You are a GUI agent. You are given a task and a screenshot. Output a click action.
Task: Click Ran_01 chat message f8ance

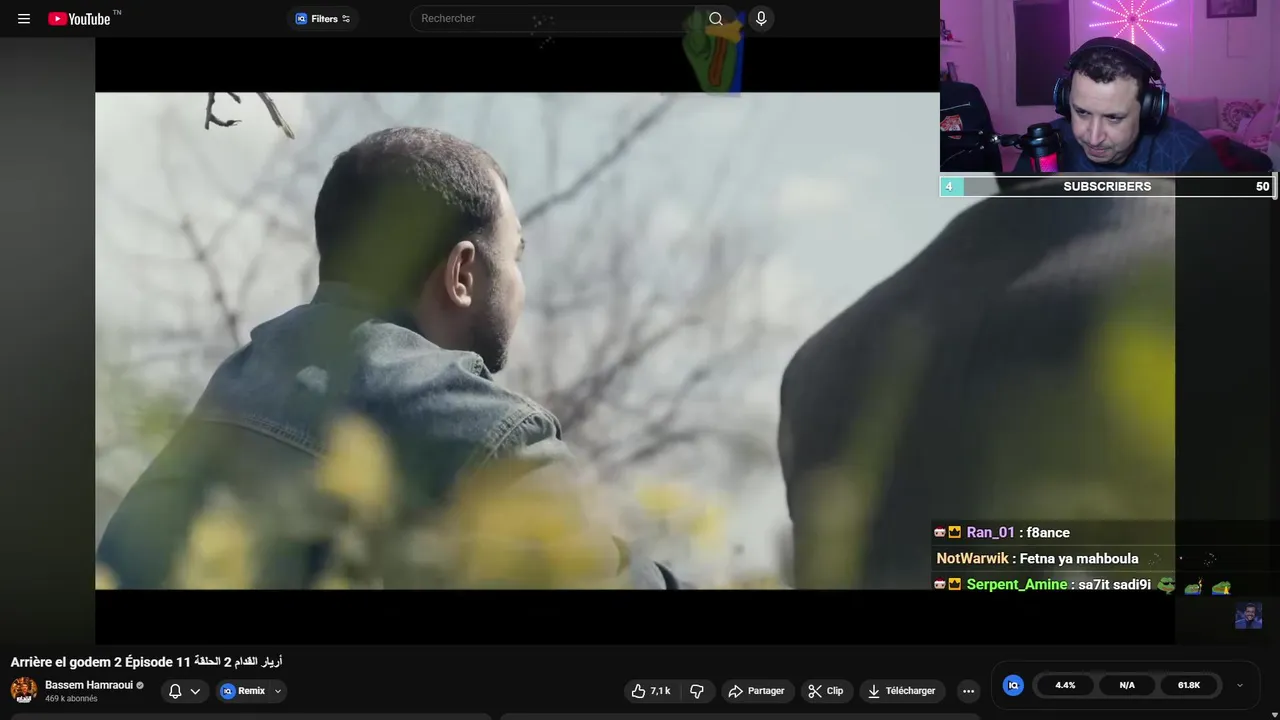point(1002,533)
